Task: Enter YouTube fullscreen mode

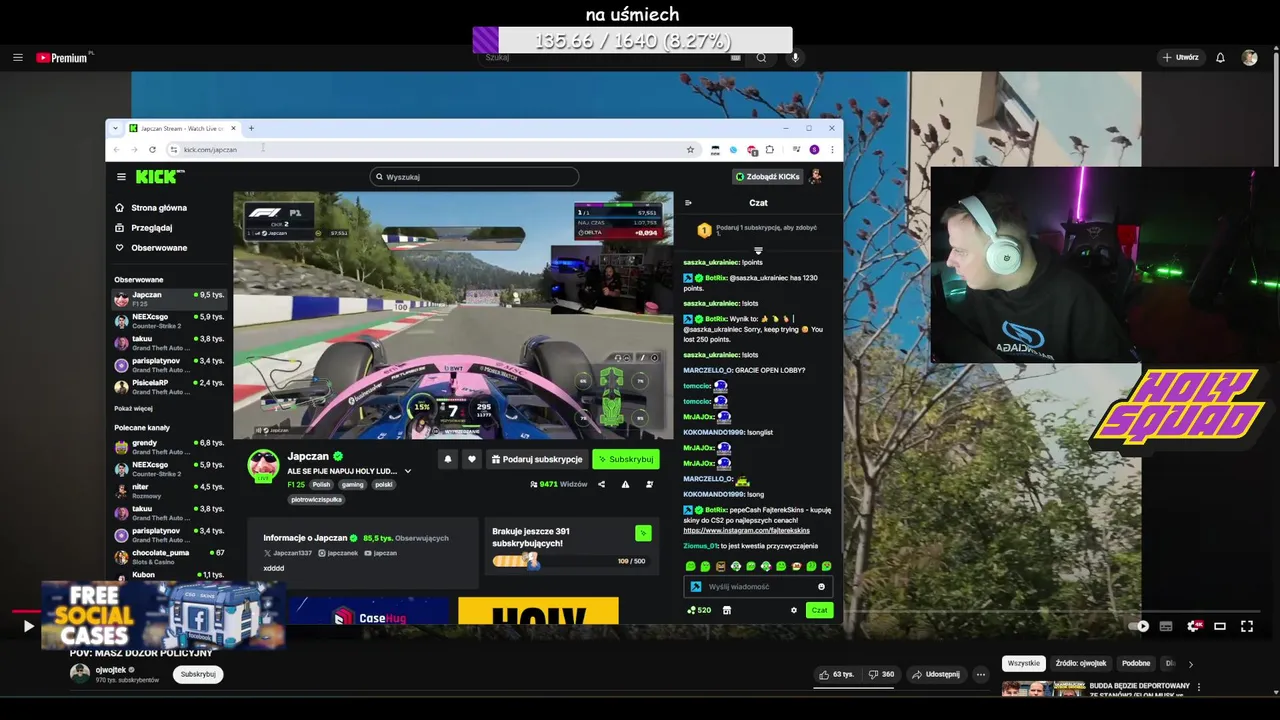Action: (x=1247, y=626)
